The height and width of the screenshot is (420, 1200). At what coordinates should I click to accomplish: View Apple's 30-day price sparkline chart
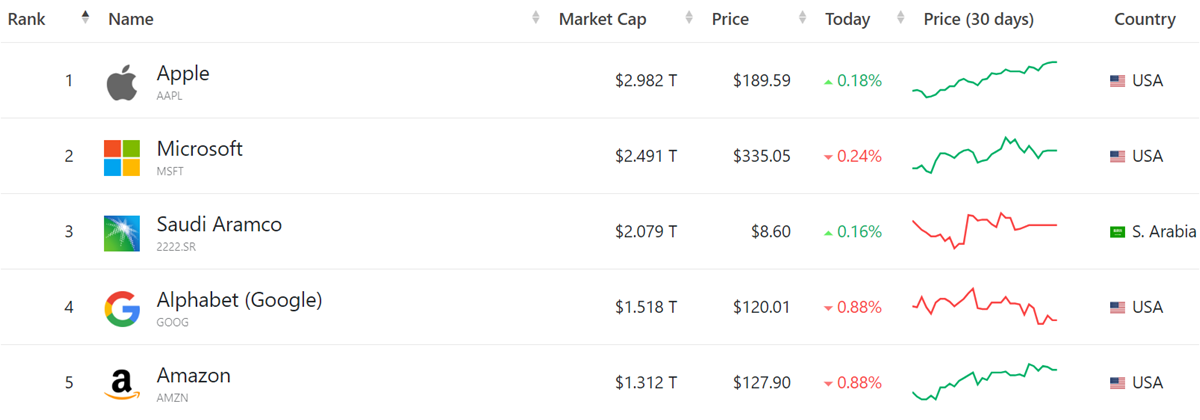coord(984,80)
